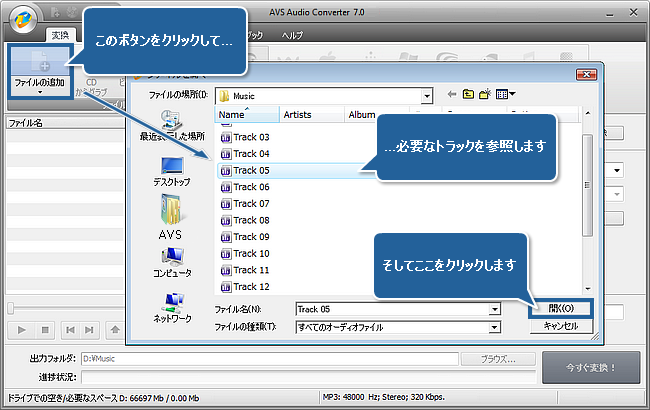This screenshot has width=650, height=410.
Task: Click Track 10 audio file icon
Action: pyautogui.click(x=226, y=254)
